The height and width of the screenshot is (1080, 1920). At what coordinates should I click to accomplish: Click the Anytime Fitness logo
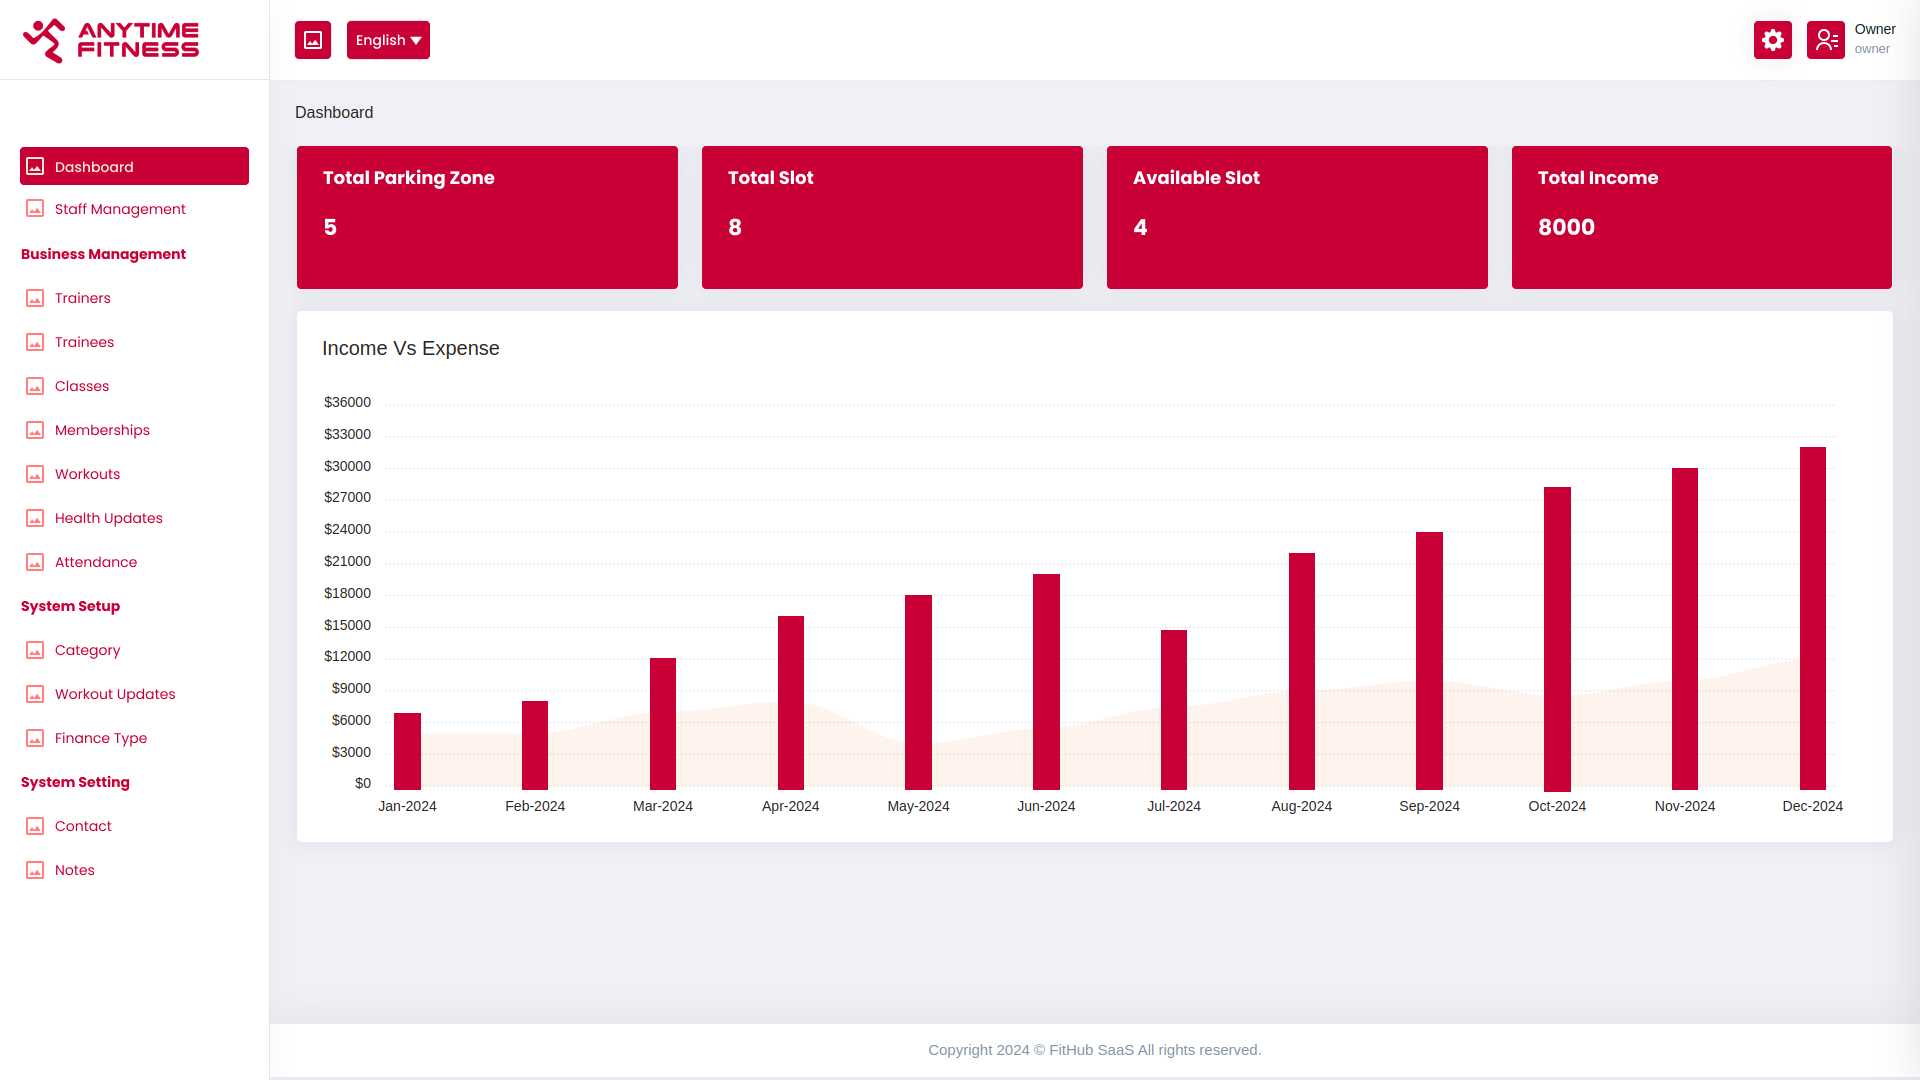pos(111,41)
